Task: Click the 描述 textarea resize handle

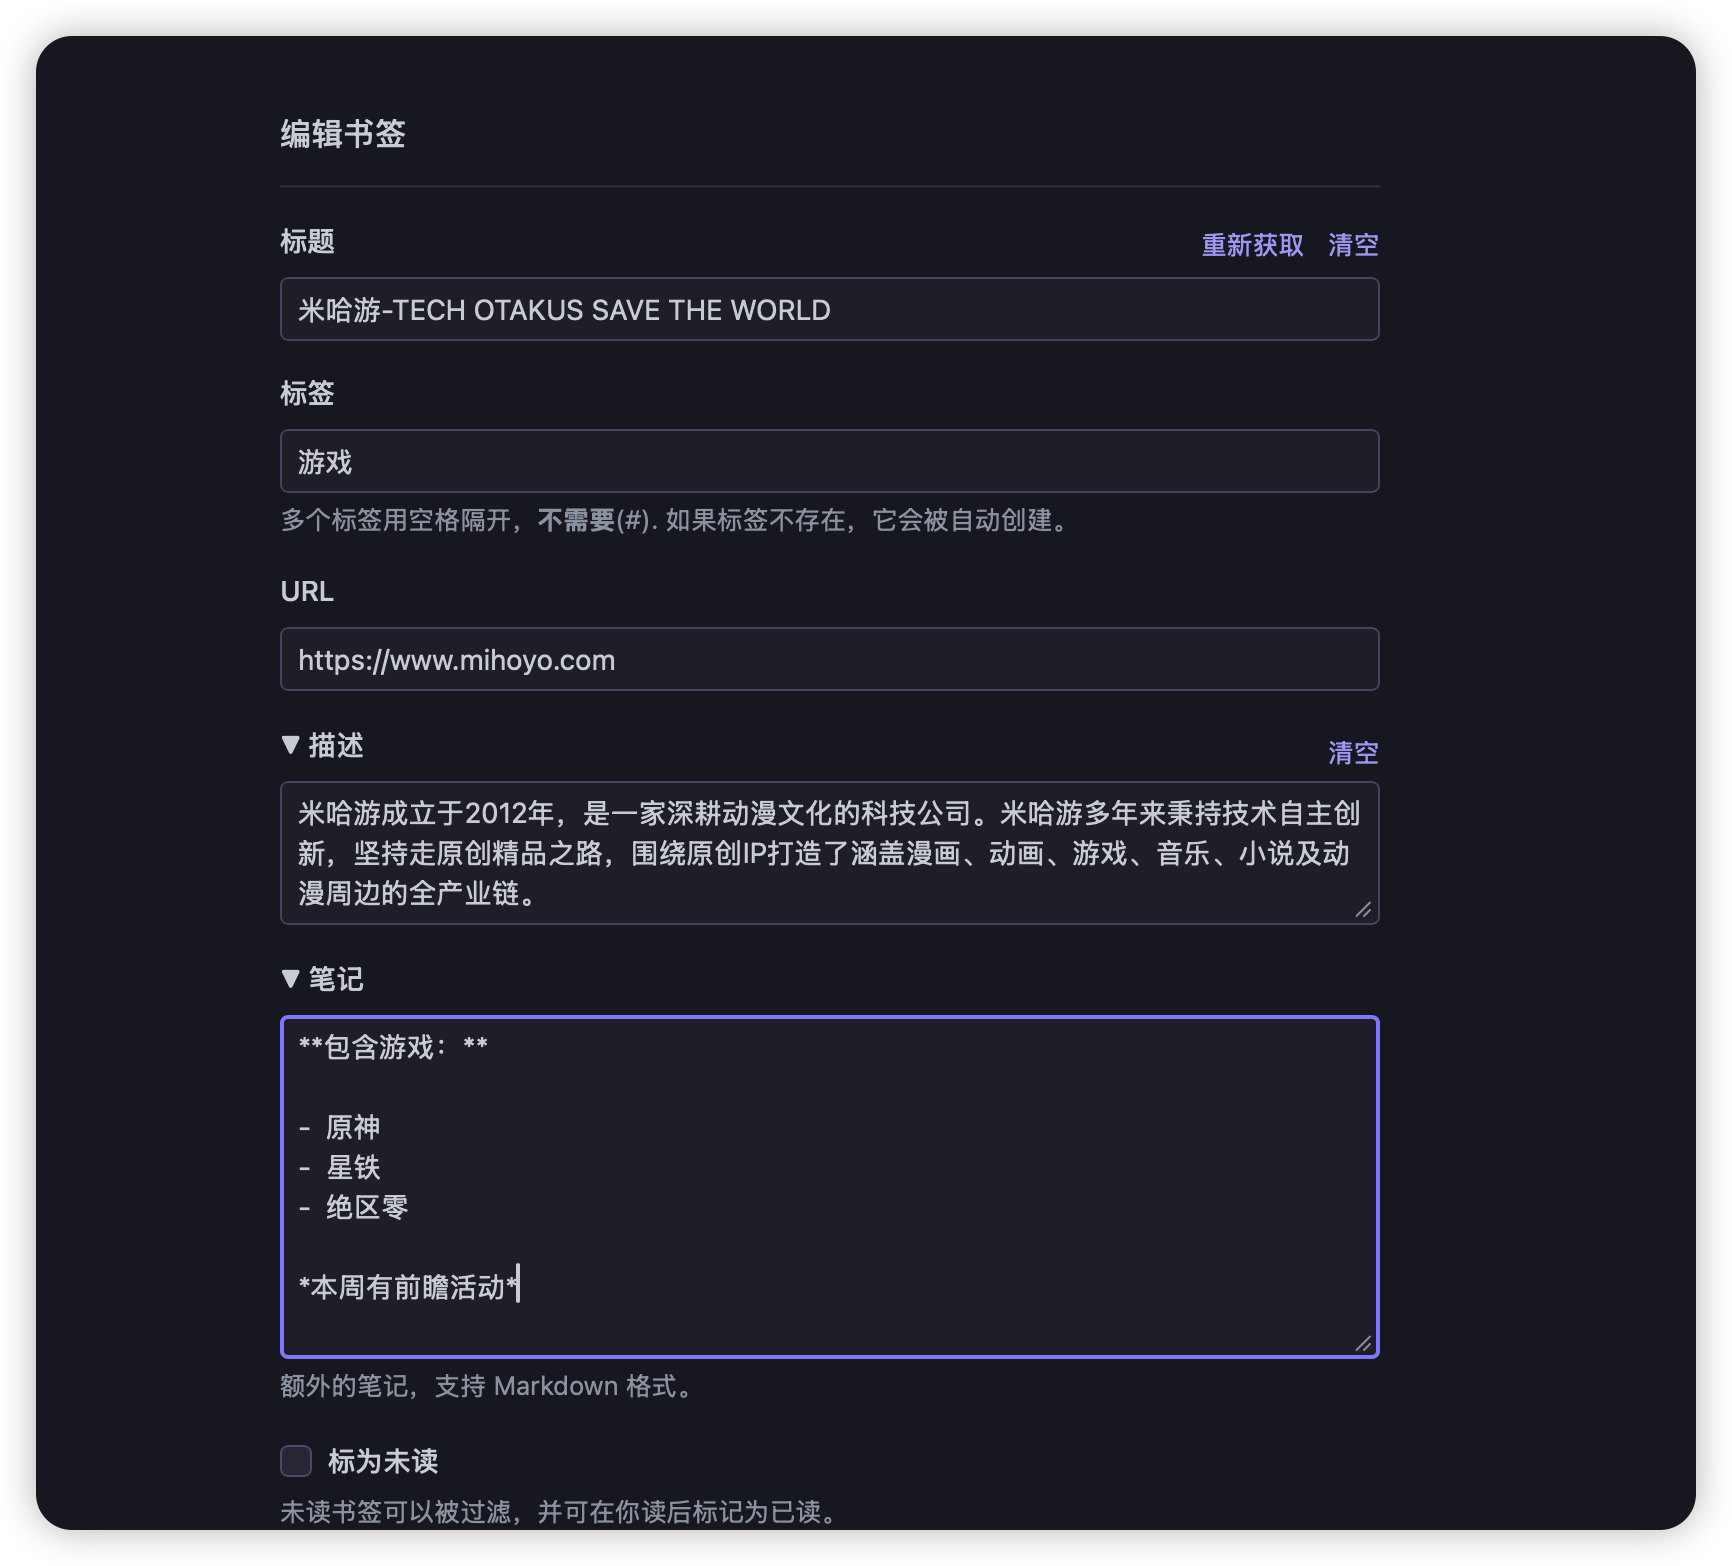Action: (x=1363, y=909)
